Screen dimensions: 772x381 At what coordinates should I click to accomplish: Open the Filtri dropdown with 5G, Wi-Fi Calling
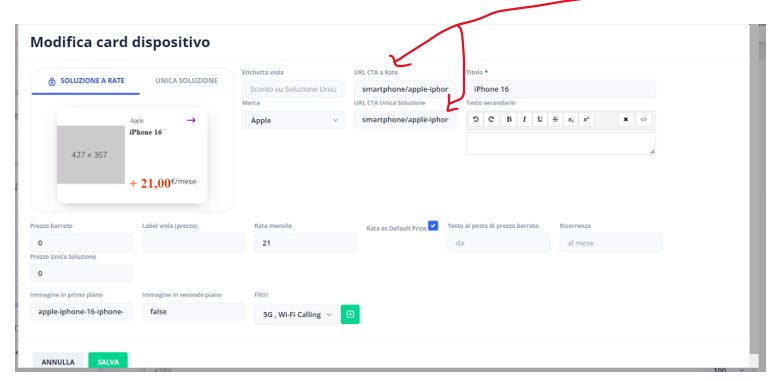[296, 314]
